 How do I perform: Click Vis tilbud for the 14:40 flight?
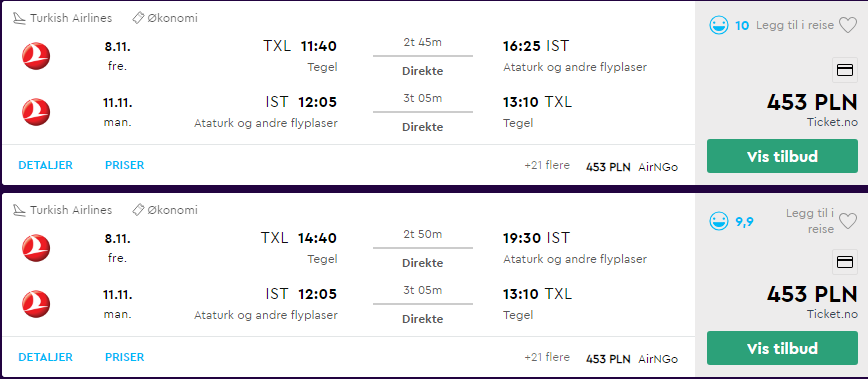point(782,348)
